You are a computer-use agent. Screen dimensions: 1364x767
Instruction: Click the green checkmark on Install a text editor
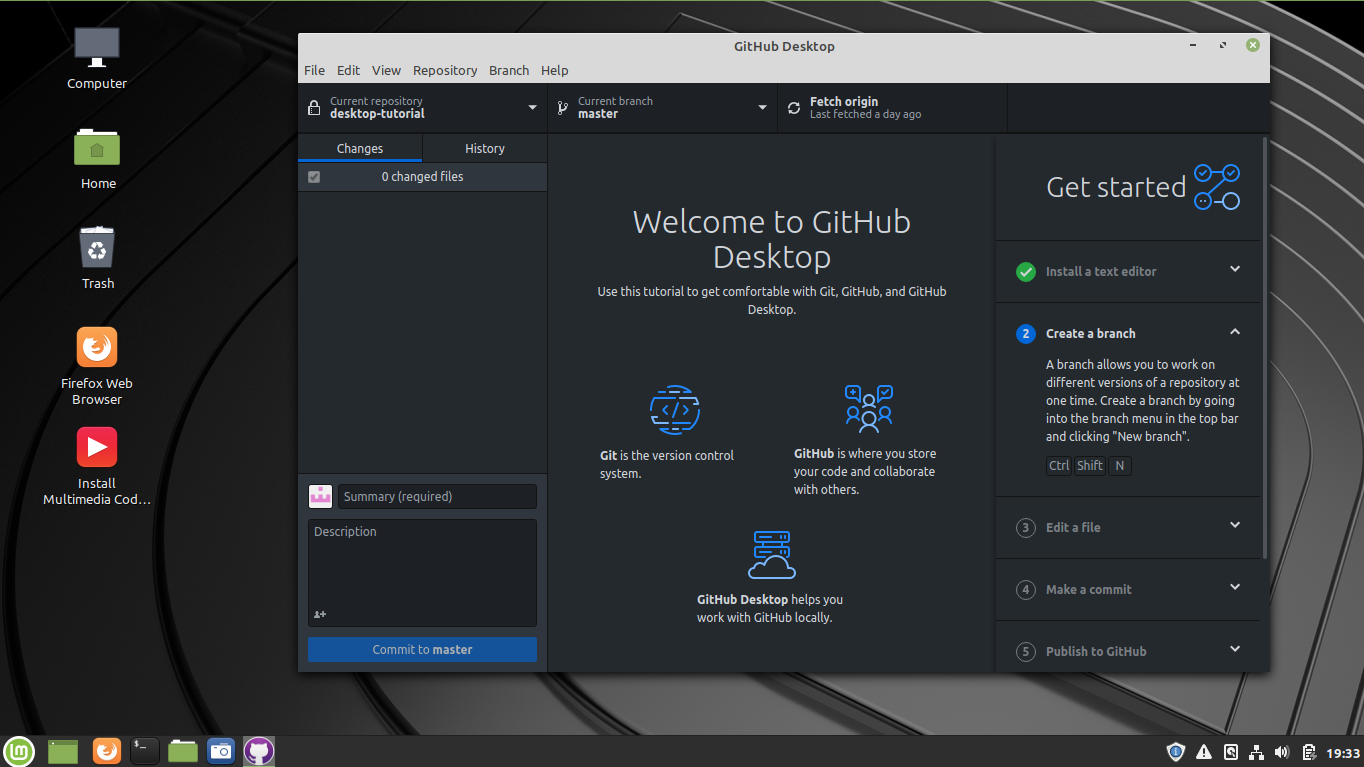pos(1025,271)
